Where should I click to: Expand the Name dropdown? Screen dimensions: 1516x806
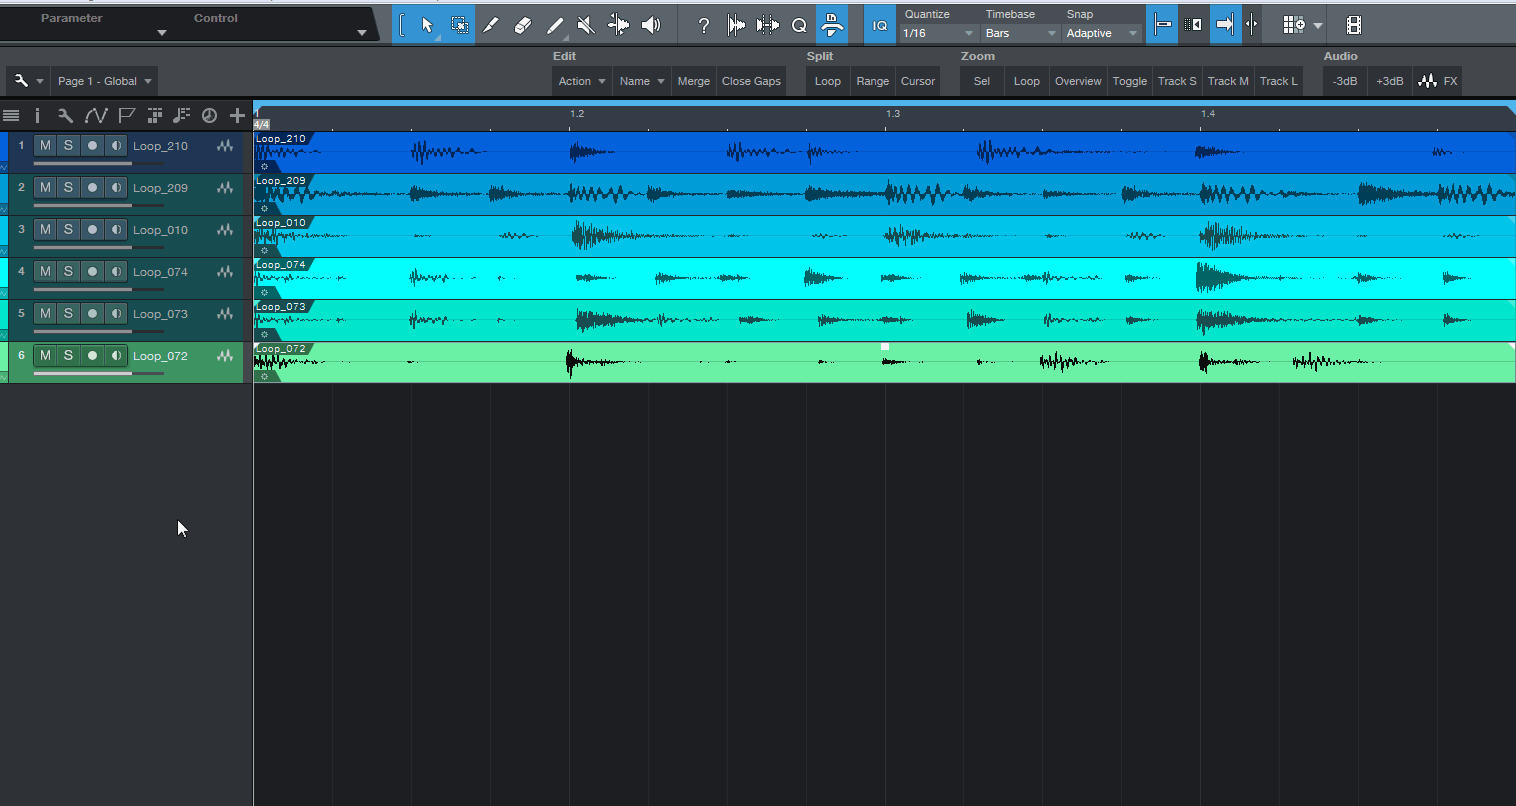tap(641, 81)
